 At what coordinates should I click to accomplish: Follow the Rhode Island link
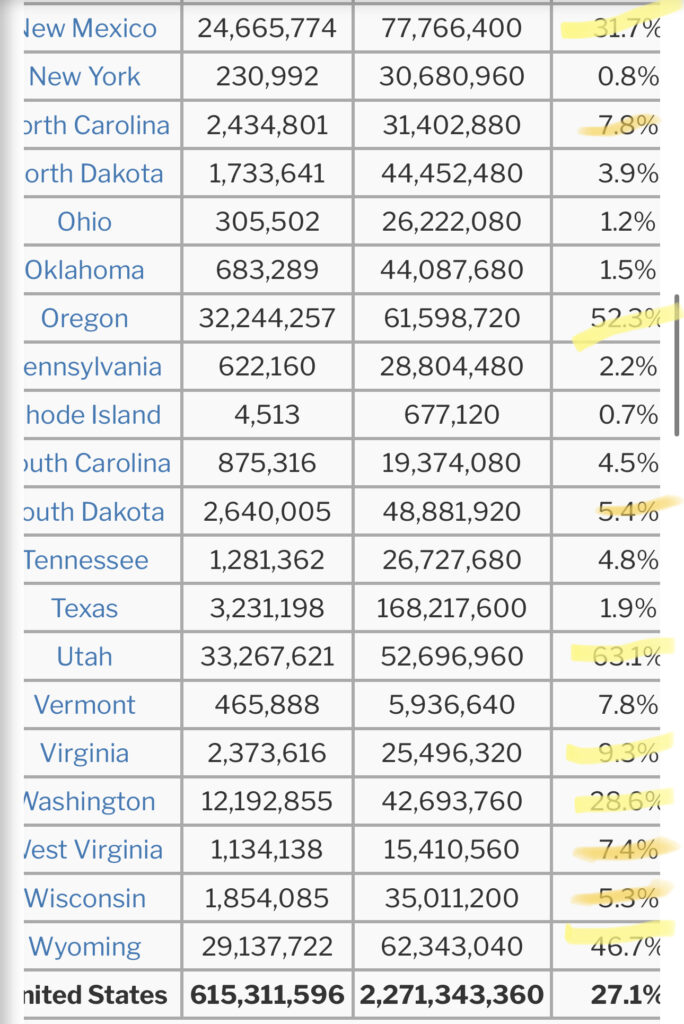pyautogui.click(x=94, y=415)
